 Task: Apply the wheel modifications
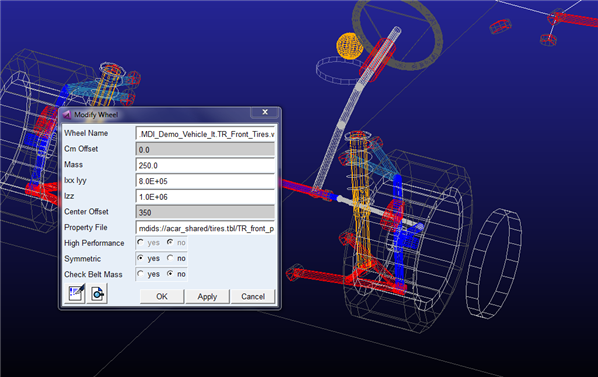(207, 296)
